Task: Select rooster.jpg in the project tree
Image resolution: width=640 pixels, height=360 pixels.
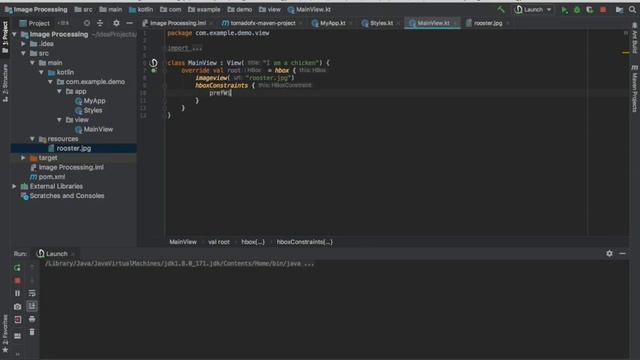Action: (x=73, y=148)
